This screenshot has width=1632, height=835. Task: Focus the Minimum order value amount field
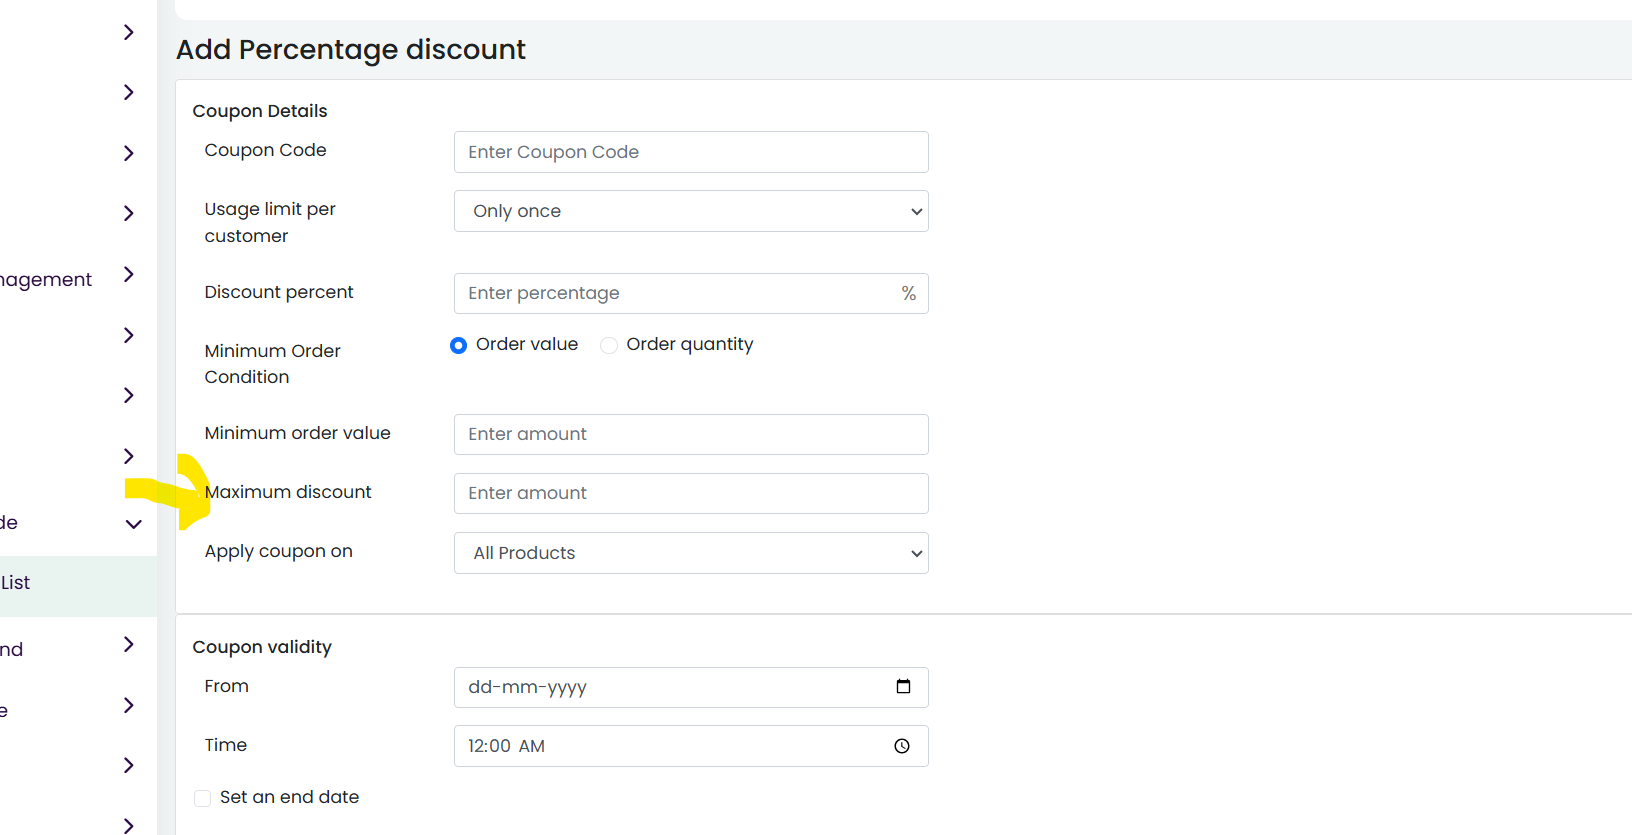point(691,434)
